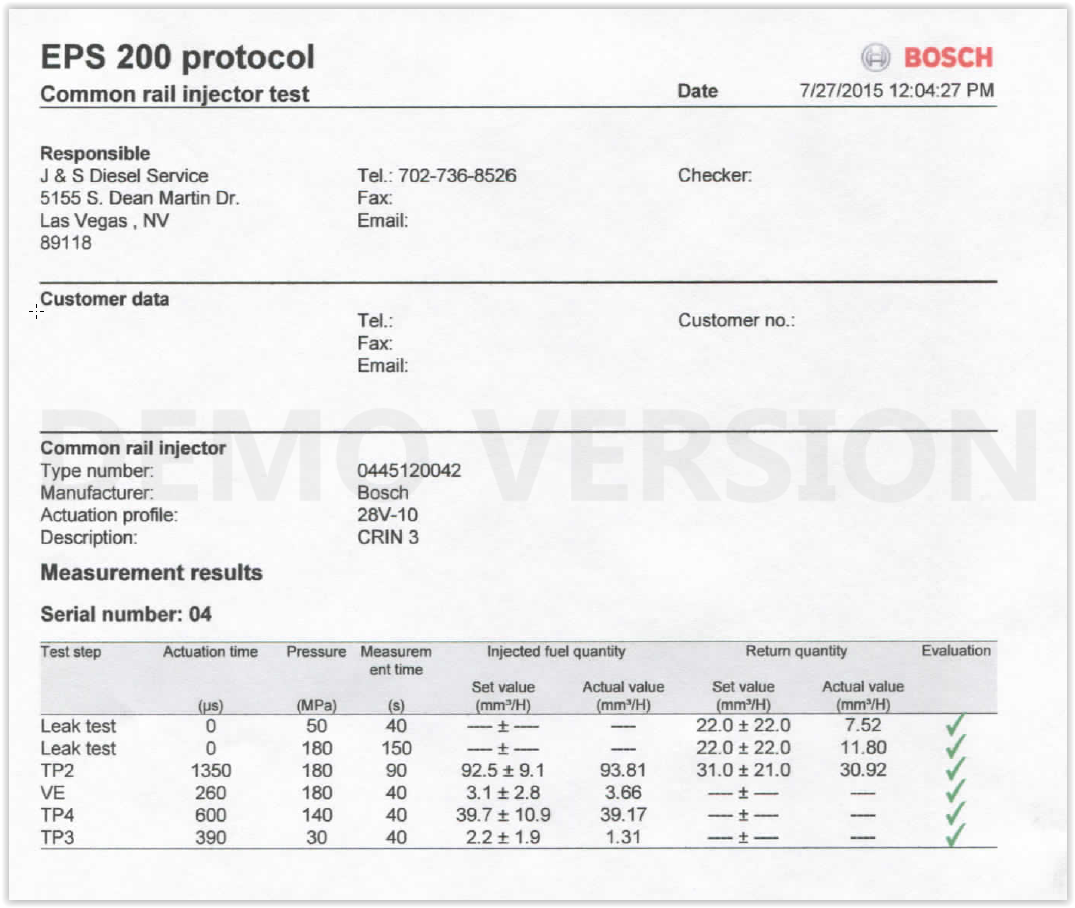This screenshot has height=908, width=1075.
Task: Click the green checkmark for the 180 MPa leak test
Action: pos(956,748)
